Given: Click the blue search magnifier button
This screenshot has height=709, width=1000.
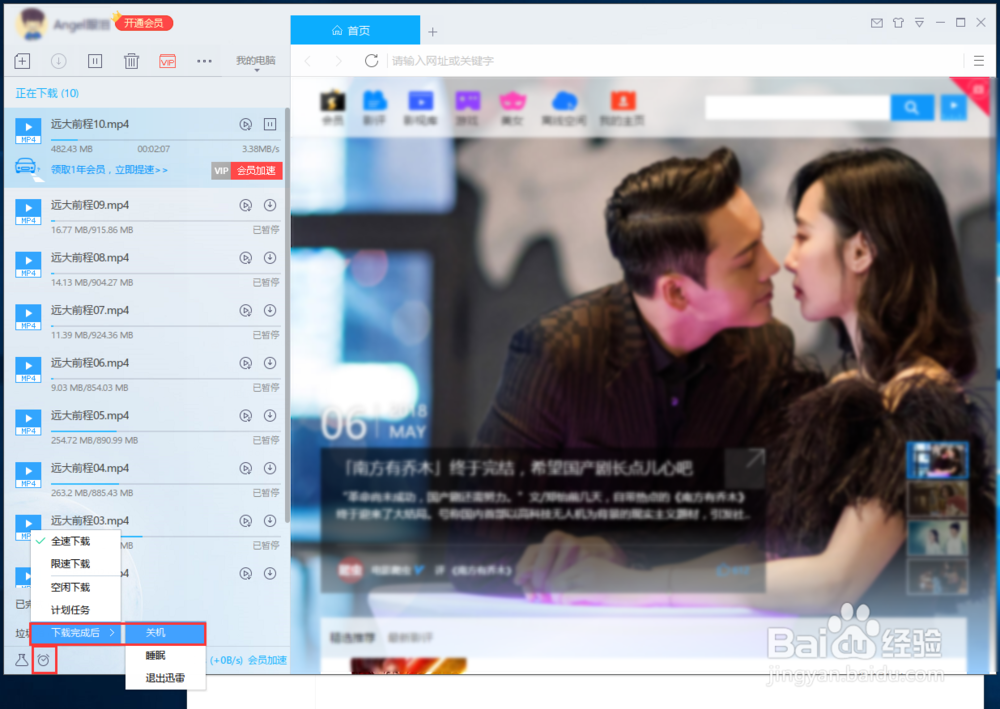Looking at the screenshot, I should (912, 107).
